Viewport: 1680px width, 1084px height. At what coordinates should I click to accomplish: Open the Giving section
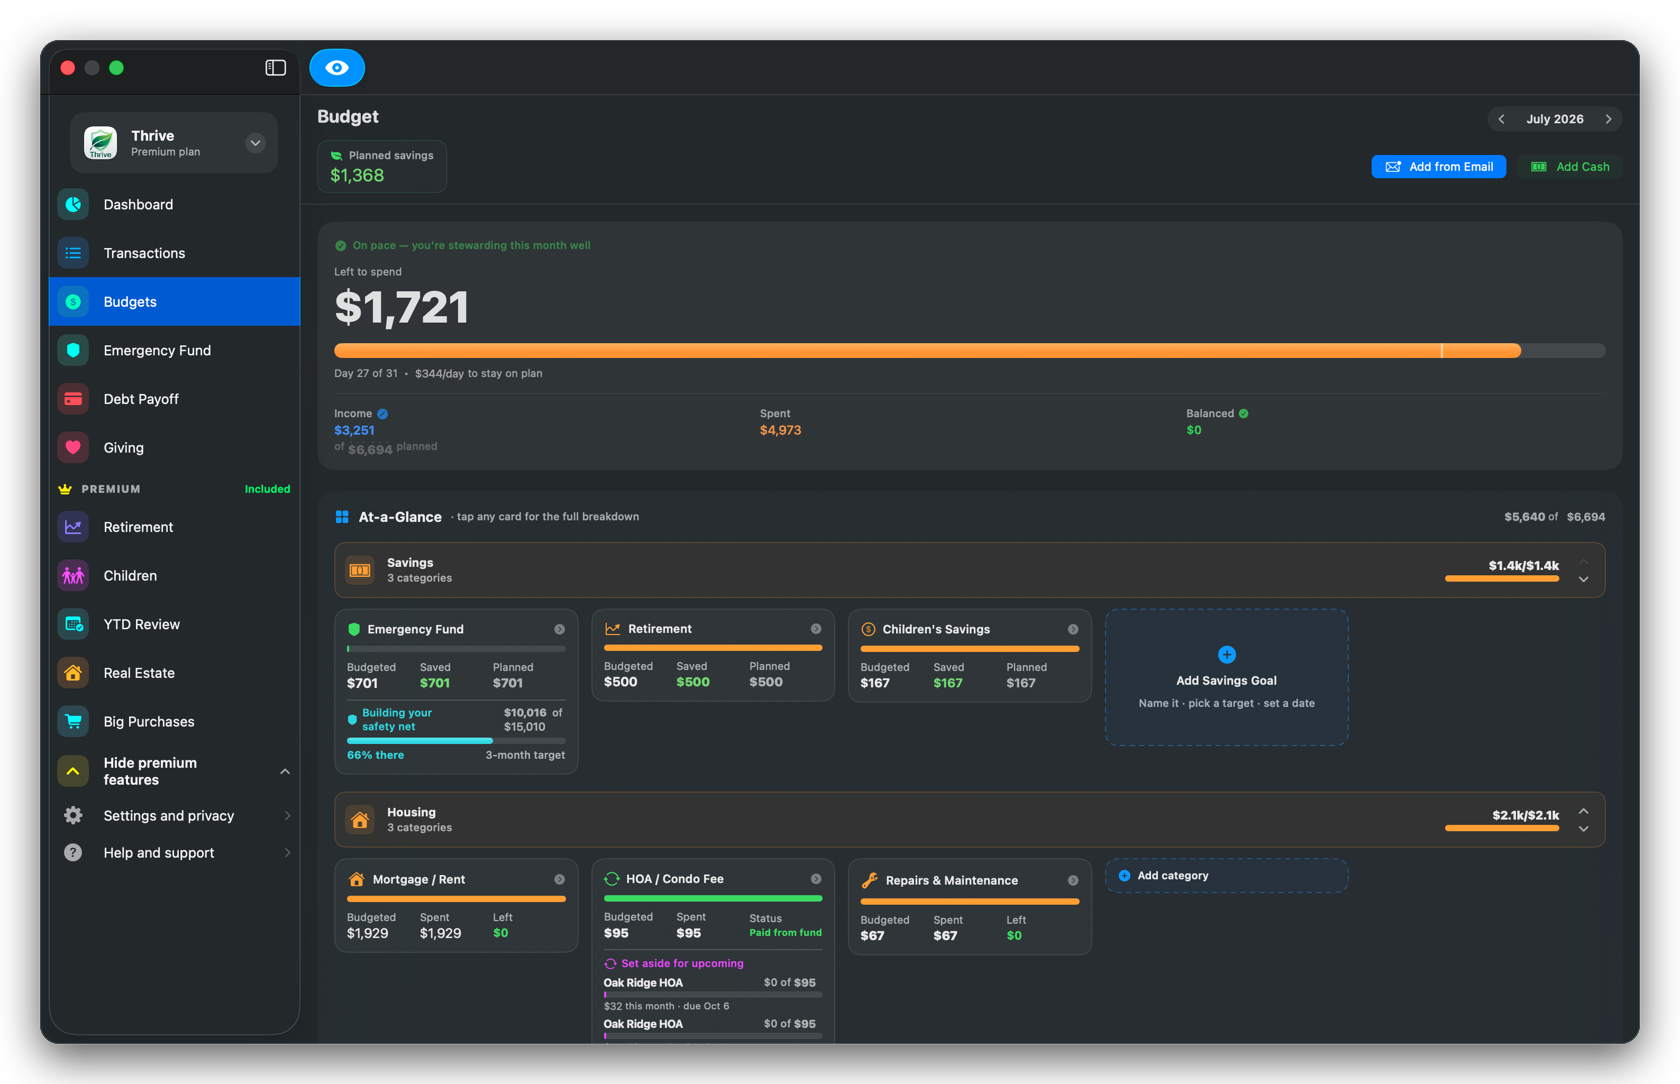(175, 448)
